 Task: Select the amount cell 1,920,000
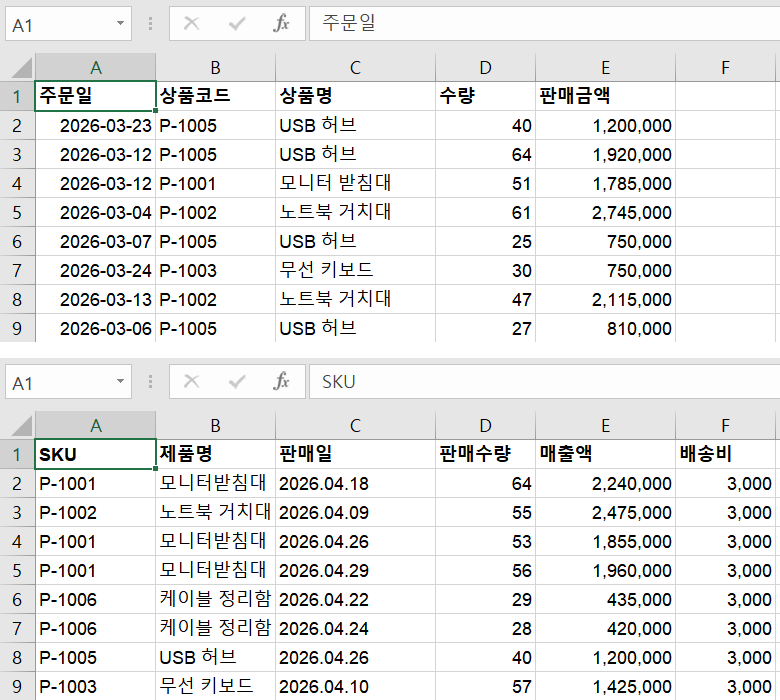click(x=605, y=154)
